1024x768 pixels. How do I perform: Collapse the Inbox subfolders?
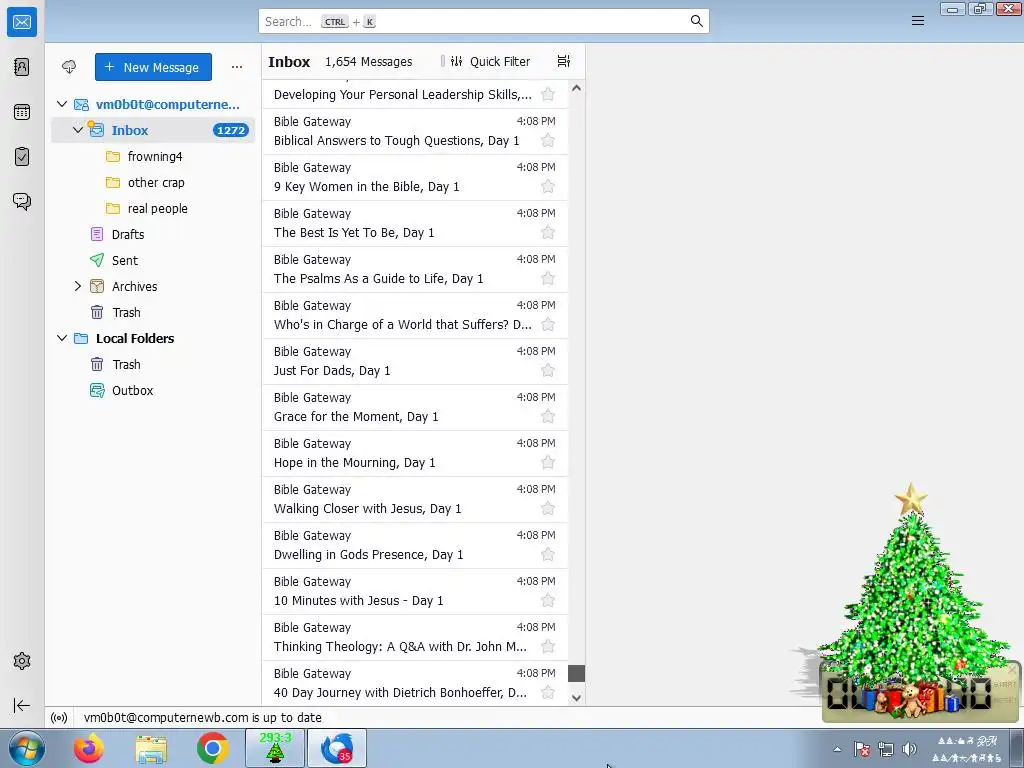pyautogui.click(x=78, y=130)
